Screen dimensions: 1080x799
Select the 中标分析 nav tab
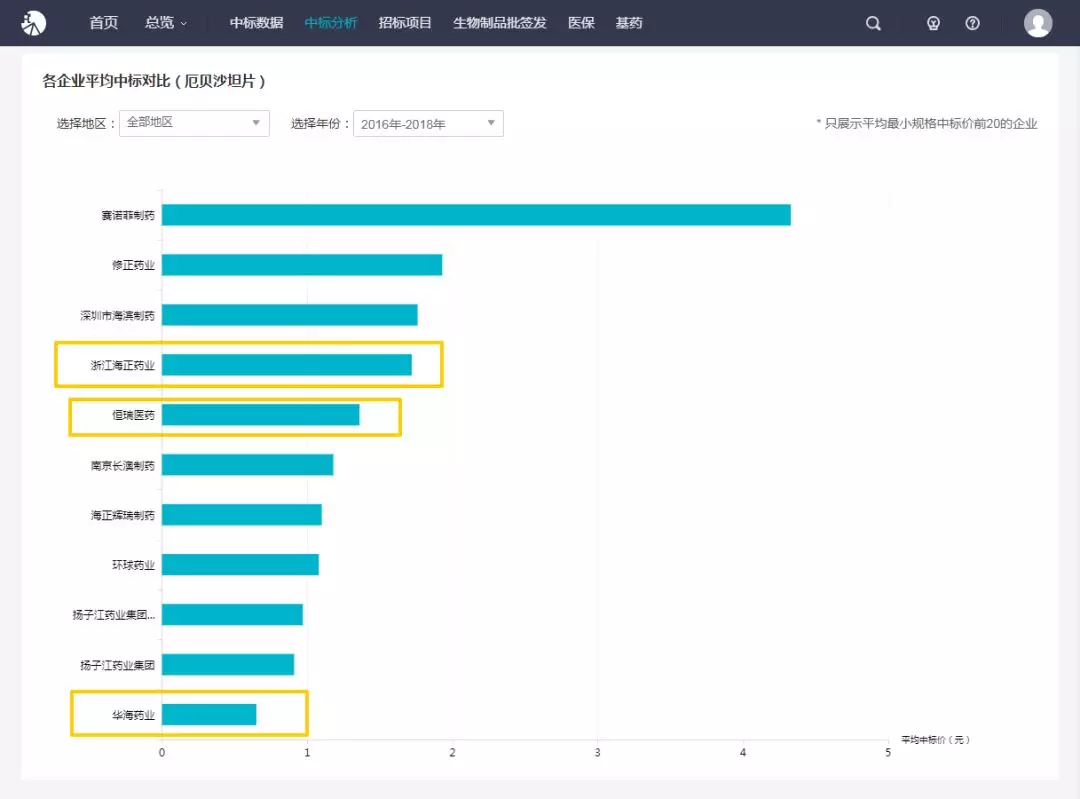pyautogui.click(x=331, y=23)
